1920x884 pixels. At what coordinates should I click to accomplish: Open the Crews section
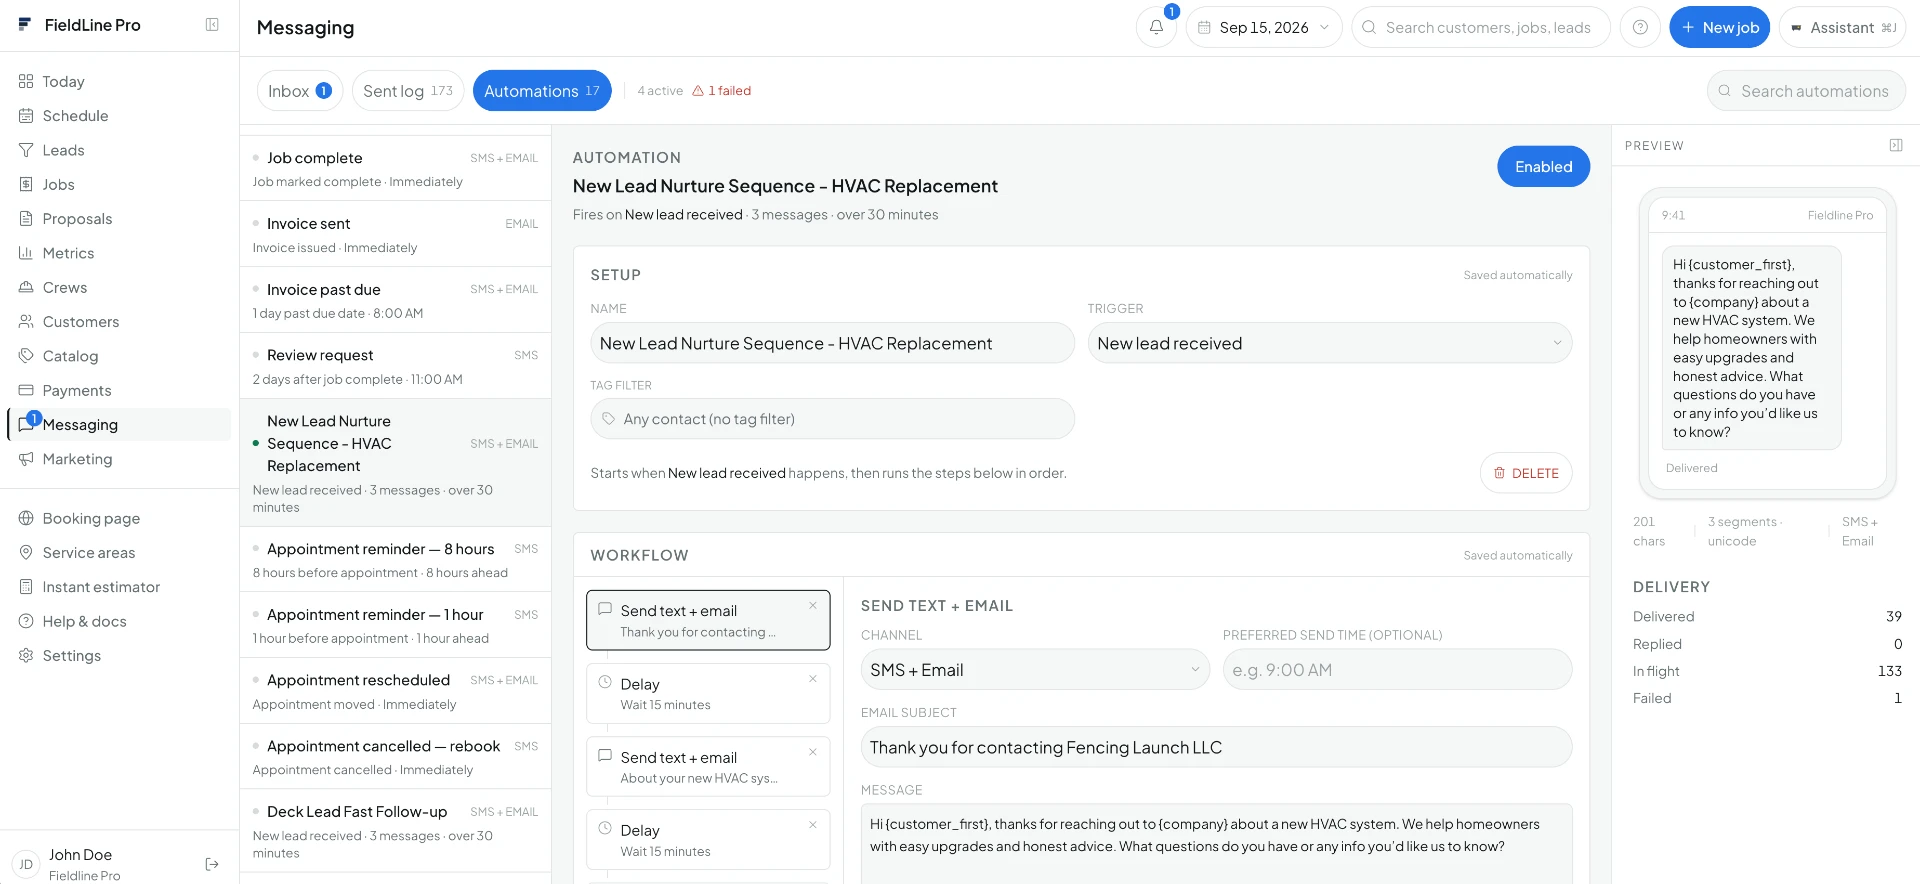119,287
